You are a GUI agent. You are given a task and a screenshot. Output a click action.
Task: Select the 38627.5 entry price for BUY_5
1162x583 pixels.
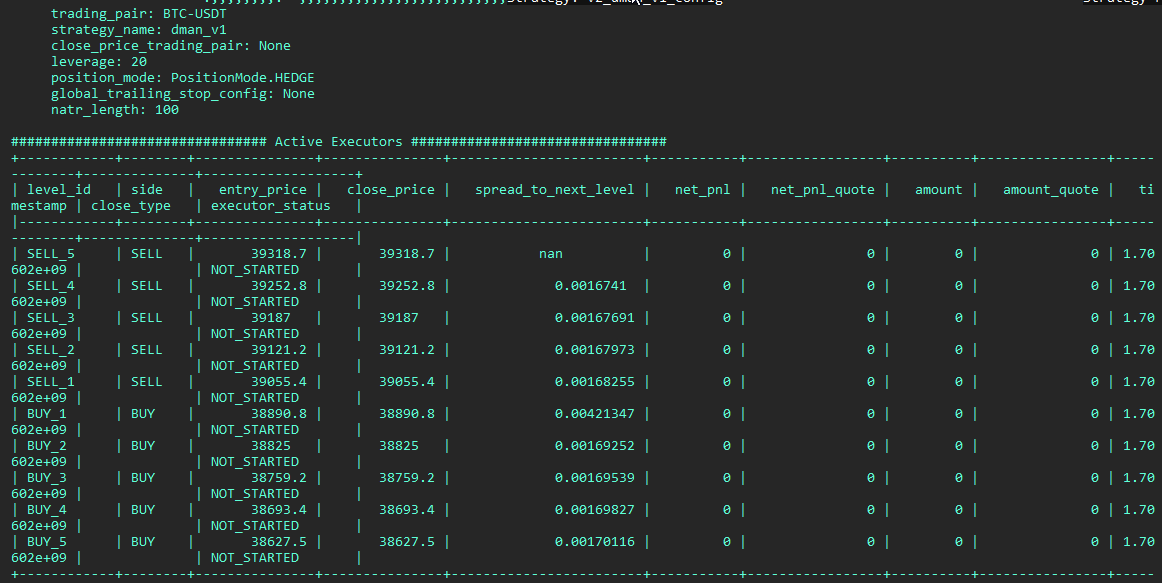[286, 542]
